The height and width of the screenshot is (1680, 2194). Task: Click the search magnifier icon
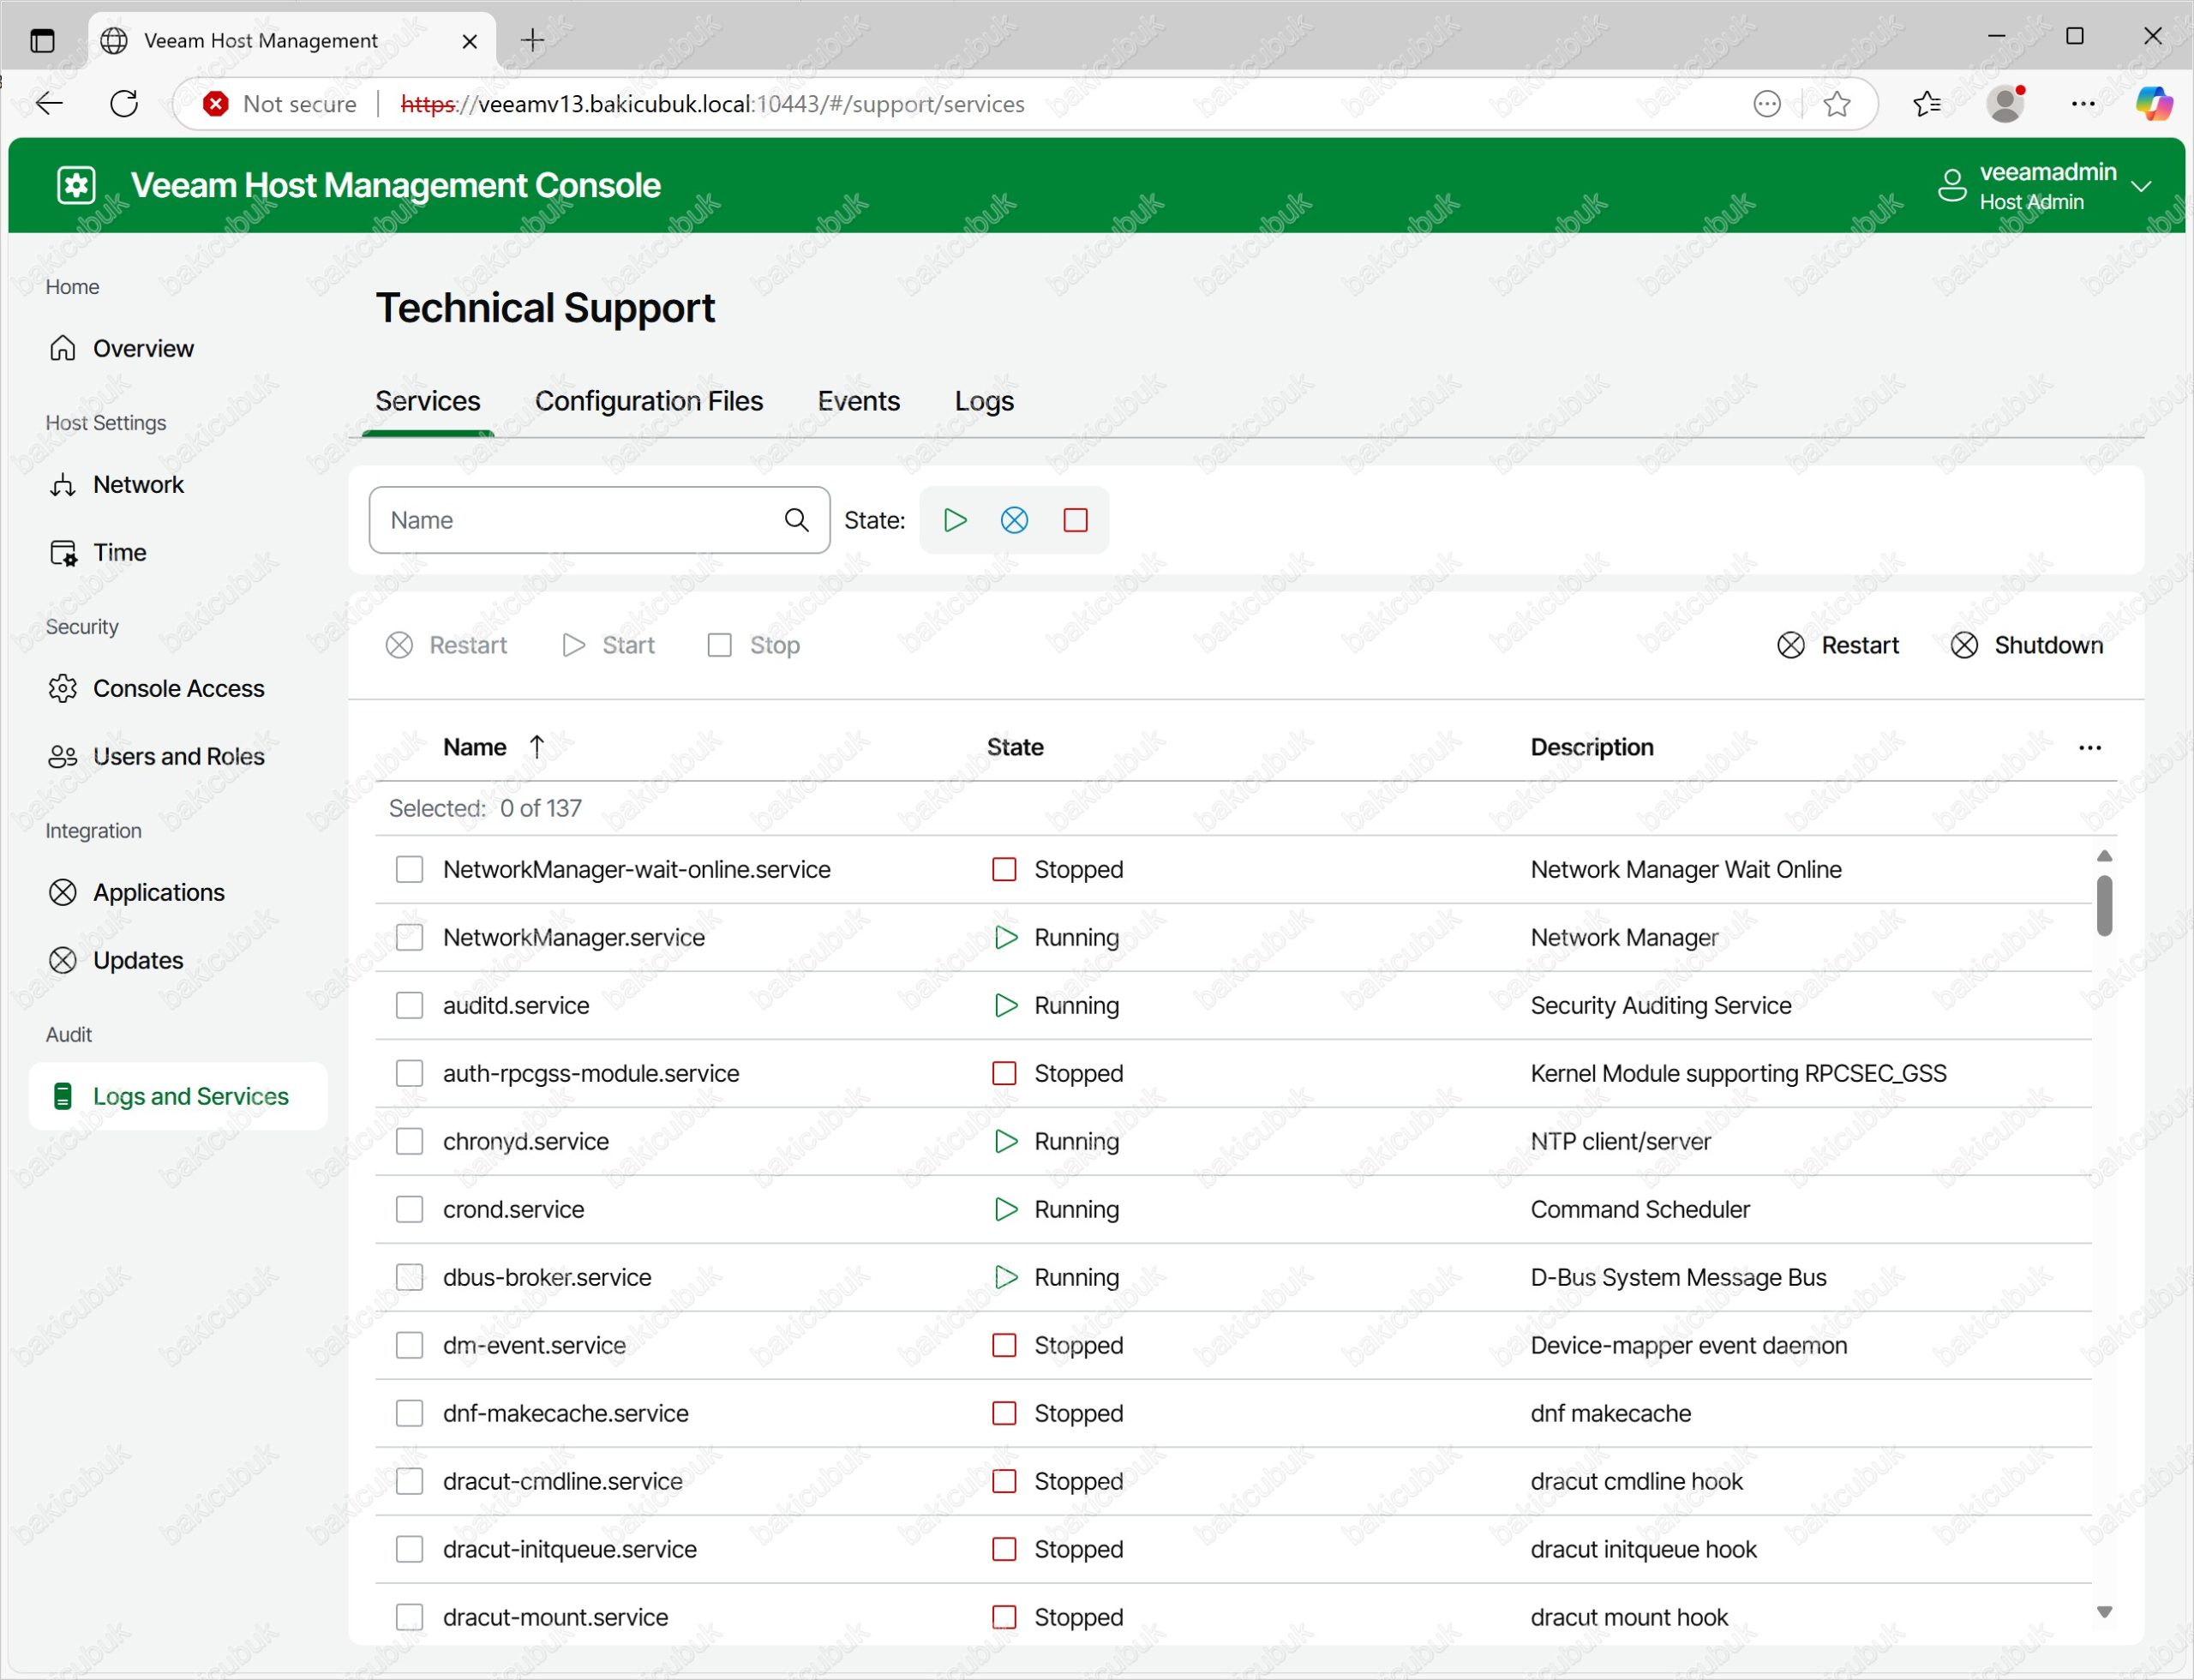[796, 520]
